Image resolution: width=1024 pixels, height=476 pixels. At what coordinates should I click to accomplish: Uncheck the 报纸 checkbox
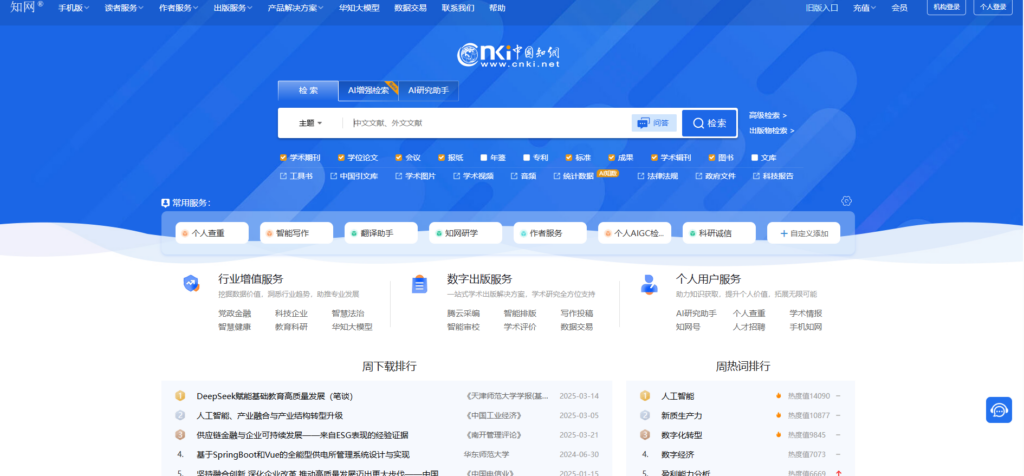441,157
